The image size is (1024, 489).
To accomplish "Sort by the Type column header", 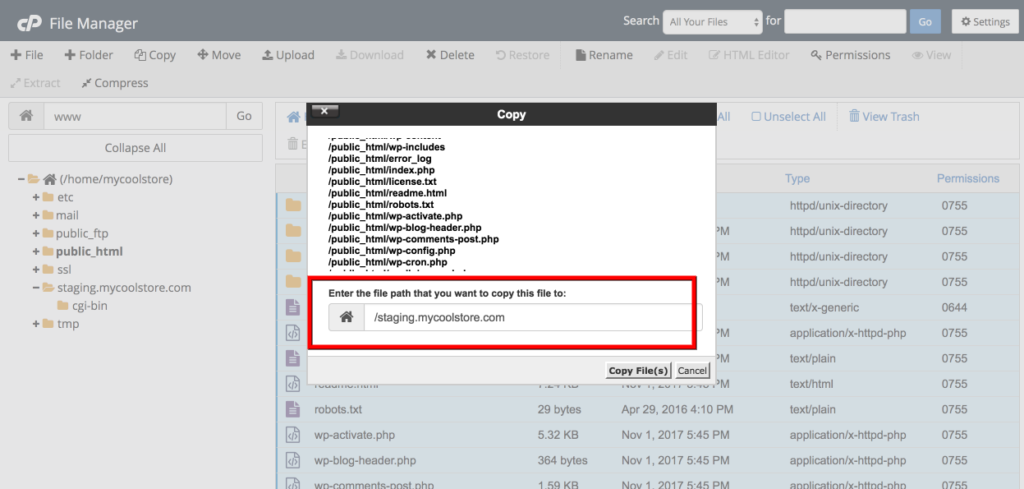I will [x=797, y=179].
